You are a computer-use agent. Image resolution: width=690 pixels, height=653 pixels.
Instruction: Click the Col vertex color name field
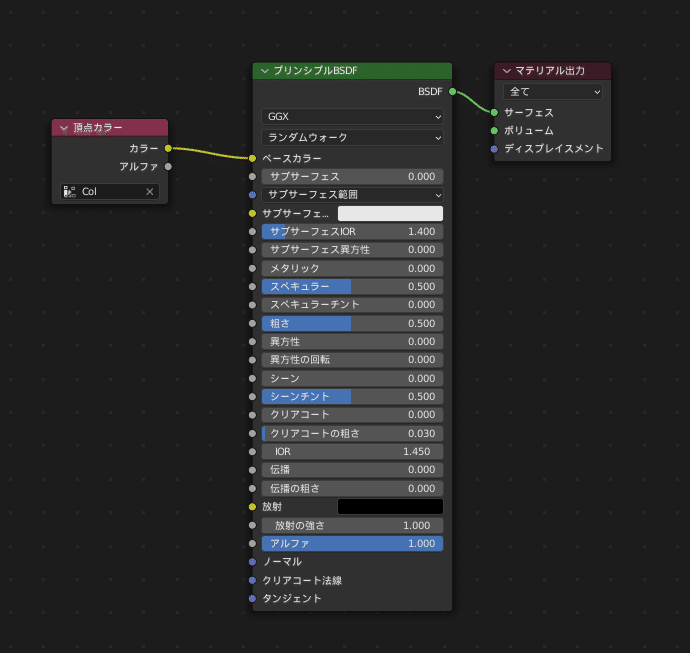tap(110, 191)
